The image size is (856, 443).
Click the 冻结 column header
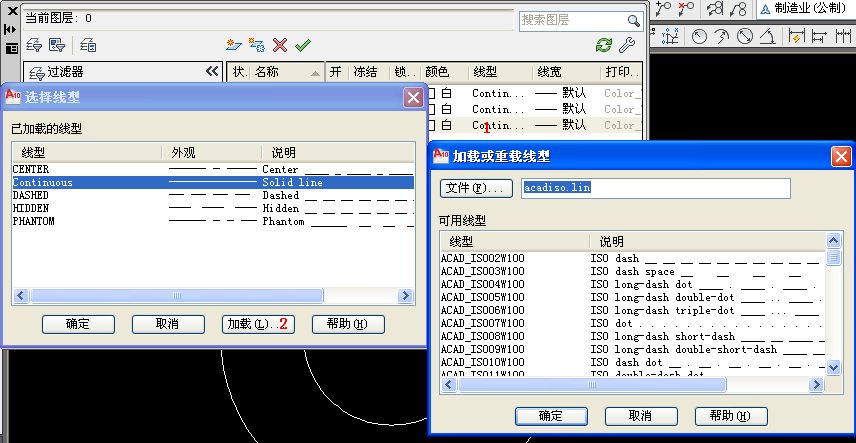[370, 72]
